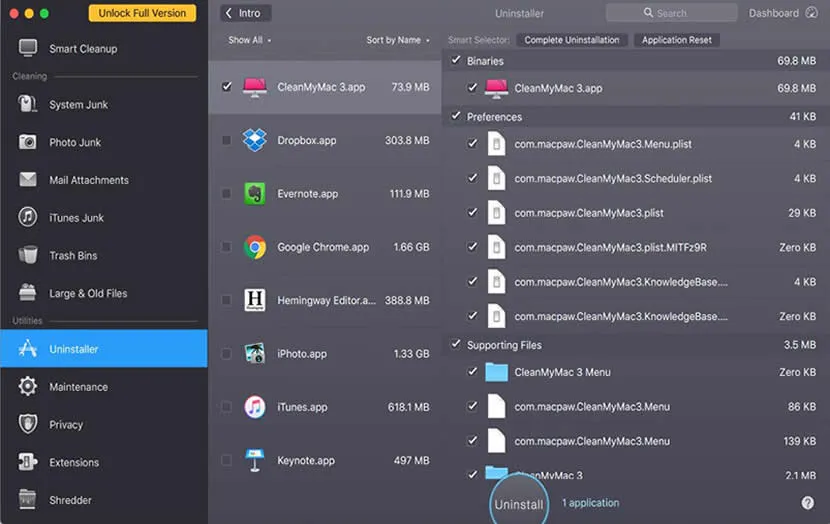The height and width of the screenshot is (524, 830).
Task: Check the Hemingway Editor checkbox
Action: point(226,300)
